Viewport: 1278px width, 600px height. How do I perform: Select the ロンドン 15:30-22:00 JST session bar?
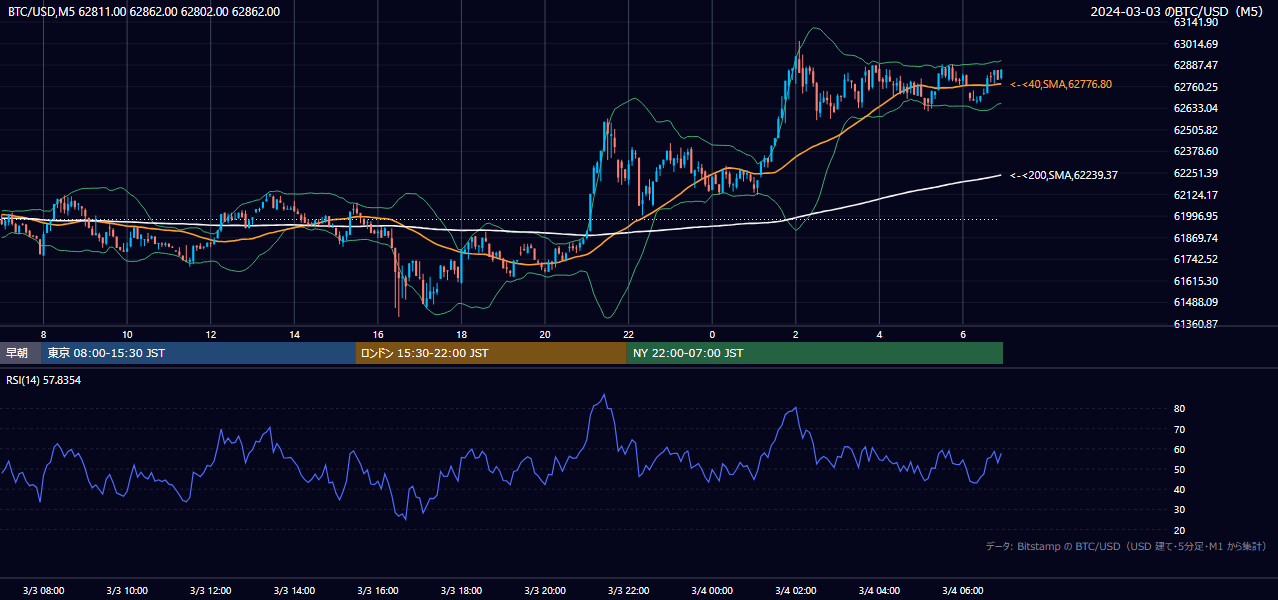(x=491, y=353)
